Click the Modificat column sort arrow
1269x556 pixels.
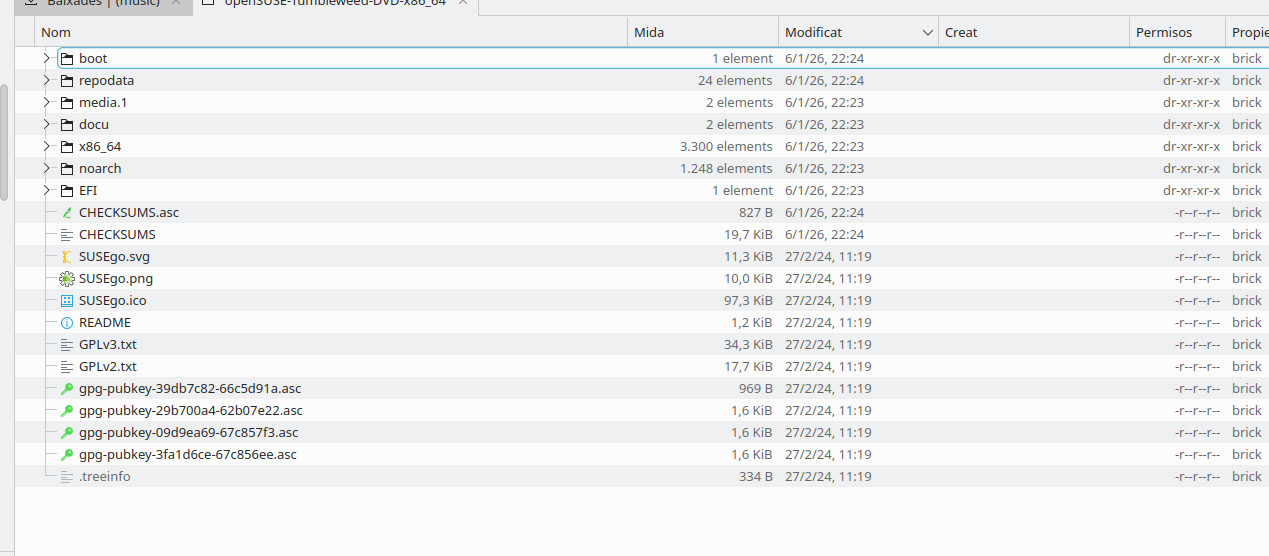[927, 33]
